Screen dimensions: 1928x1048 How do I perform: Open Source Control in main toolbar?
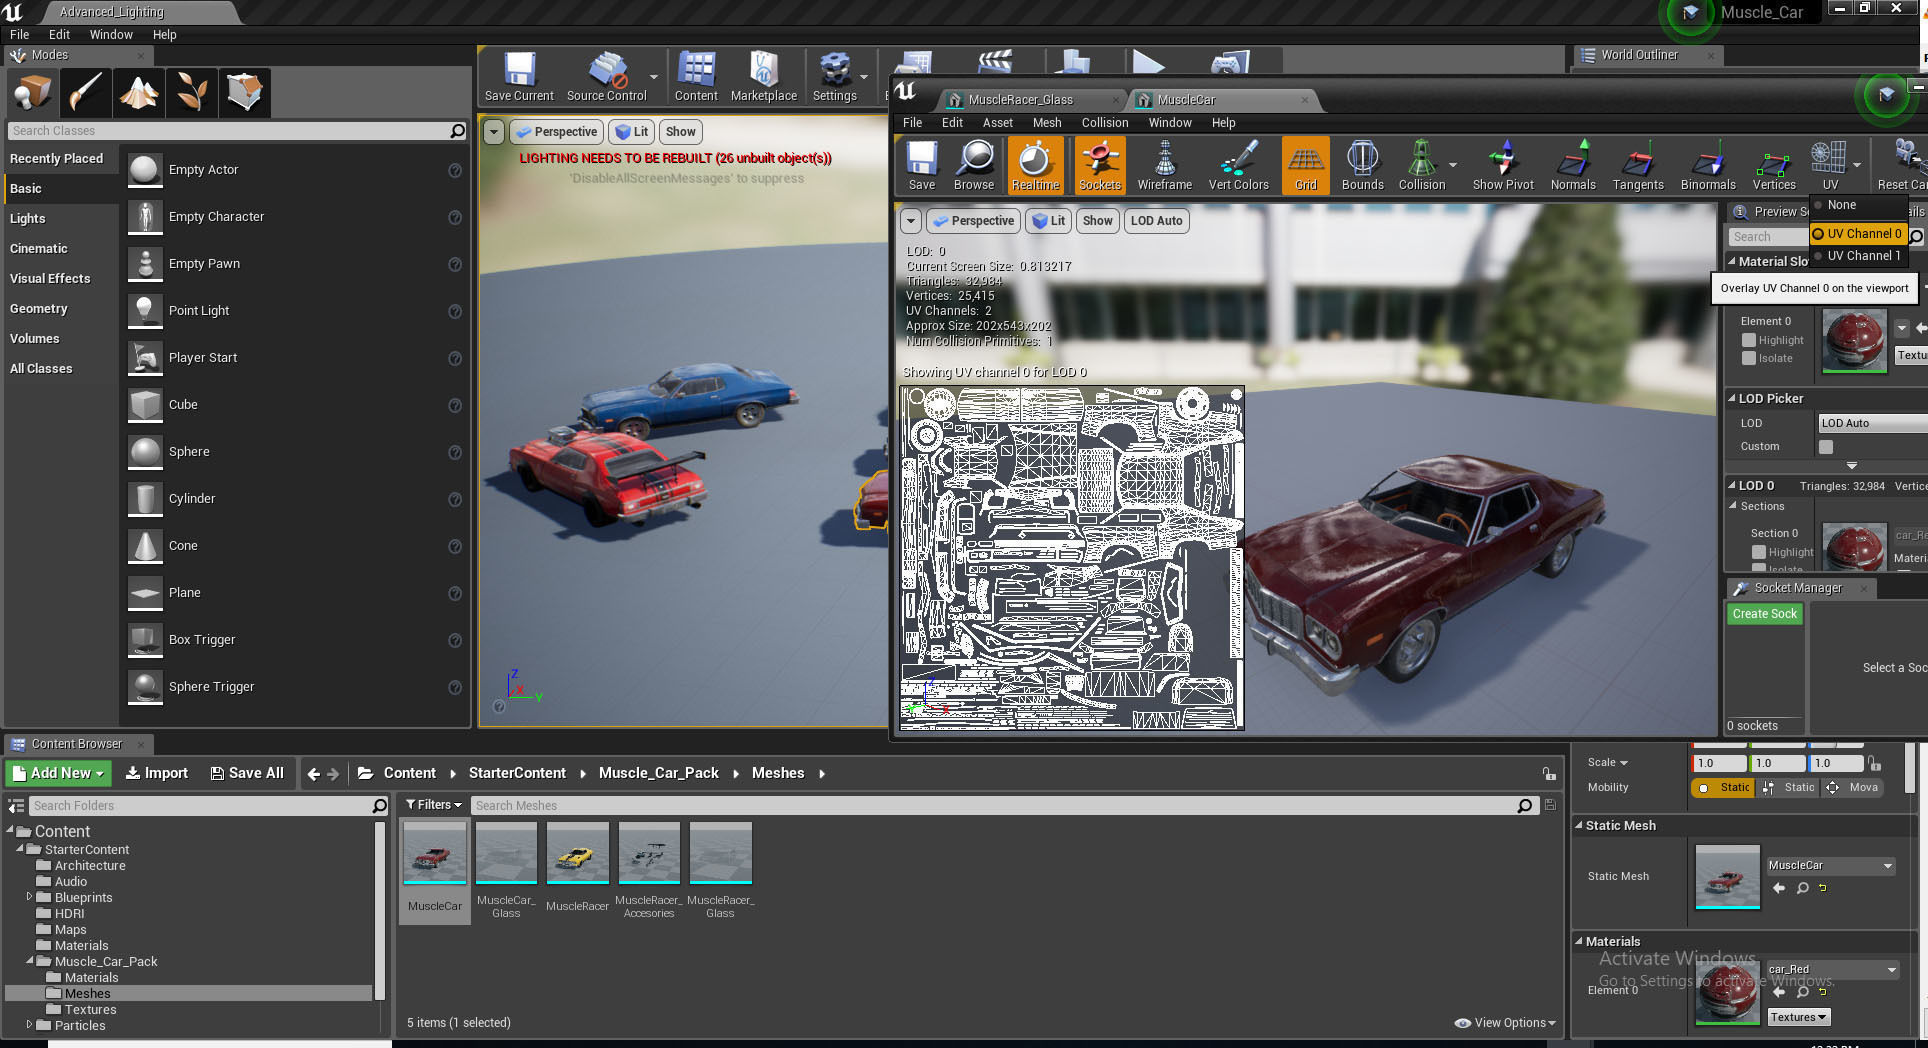(607, 77)
